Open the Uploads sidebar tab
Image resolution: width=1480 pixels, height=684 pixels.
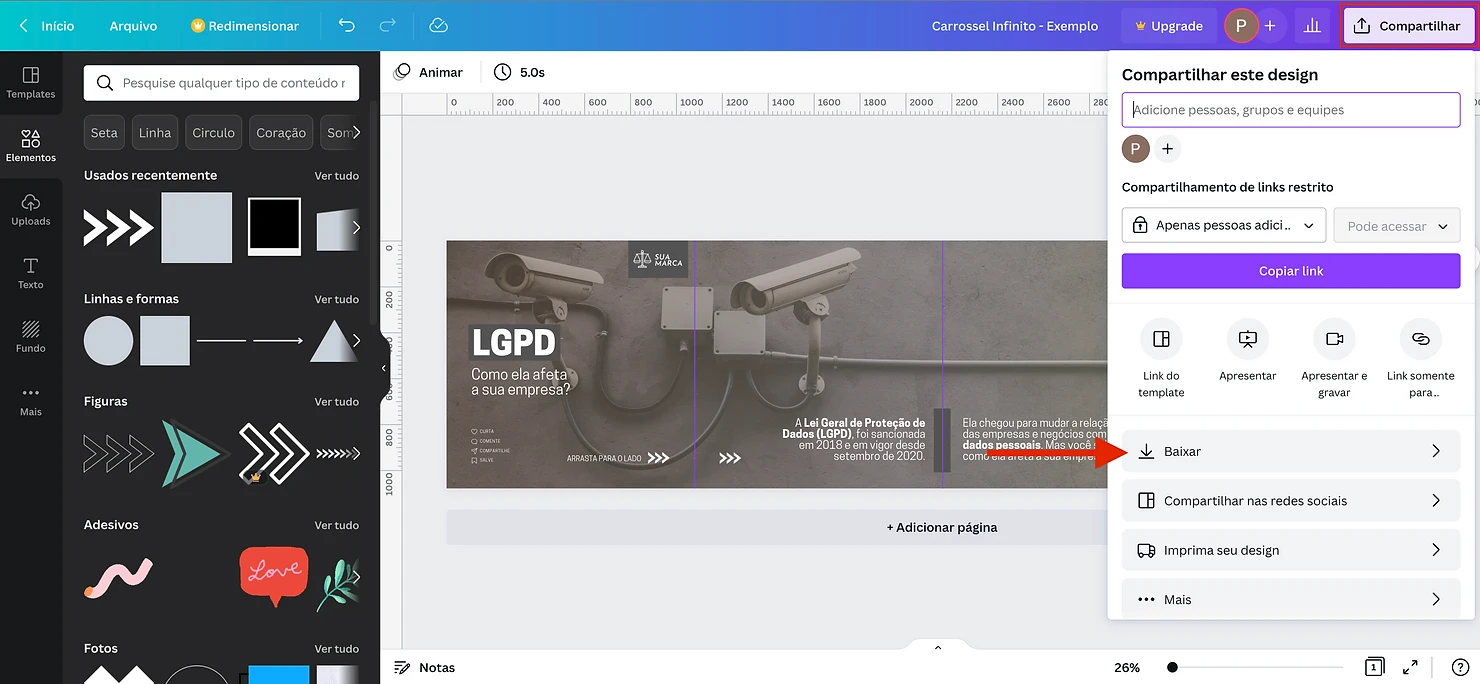point(31,210)
